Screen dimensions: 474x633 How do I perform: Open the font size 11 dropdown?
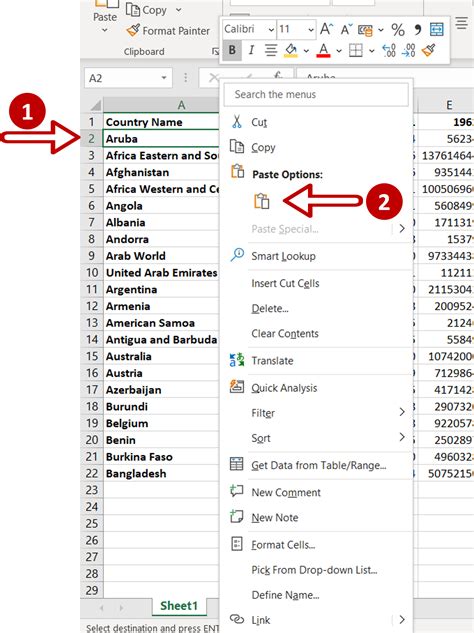[x=296, y=29]
